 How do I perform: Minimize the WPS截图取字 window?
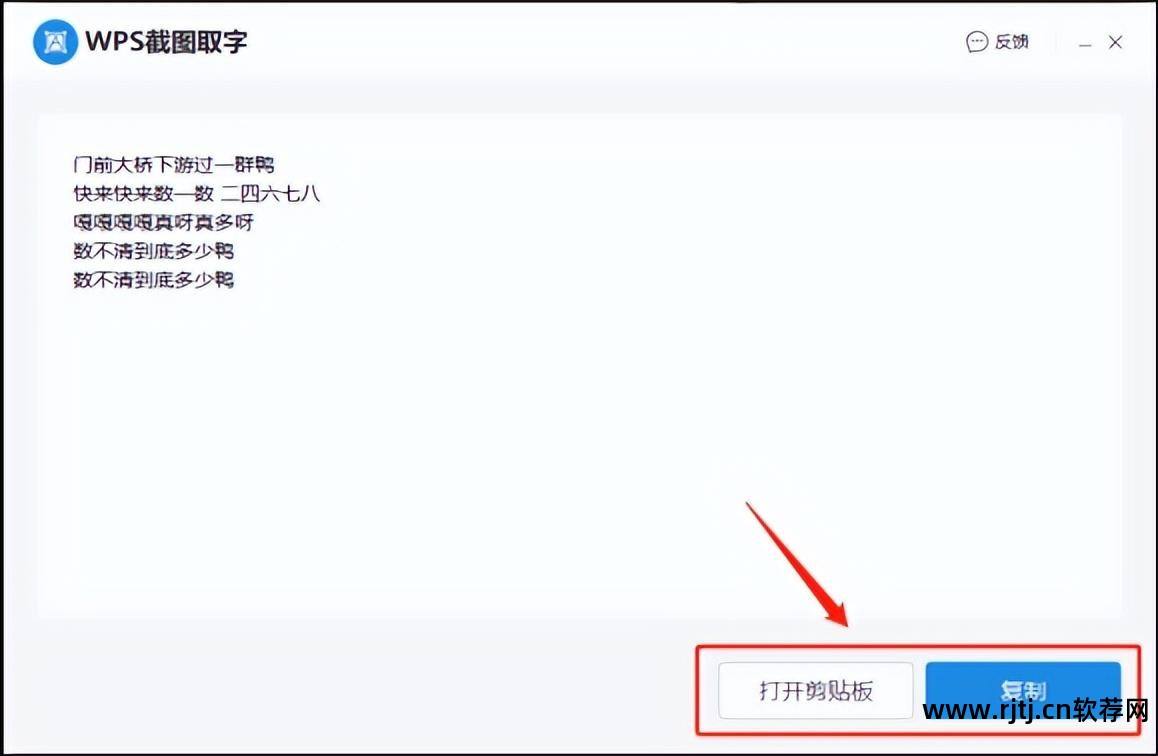click(x=1085, y=44)
